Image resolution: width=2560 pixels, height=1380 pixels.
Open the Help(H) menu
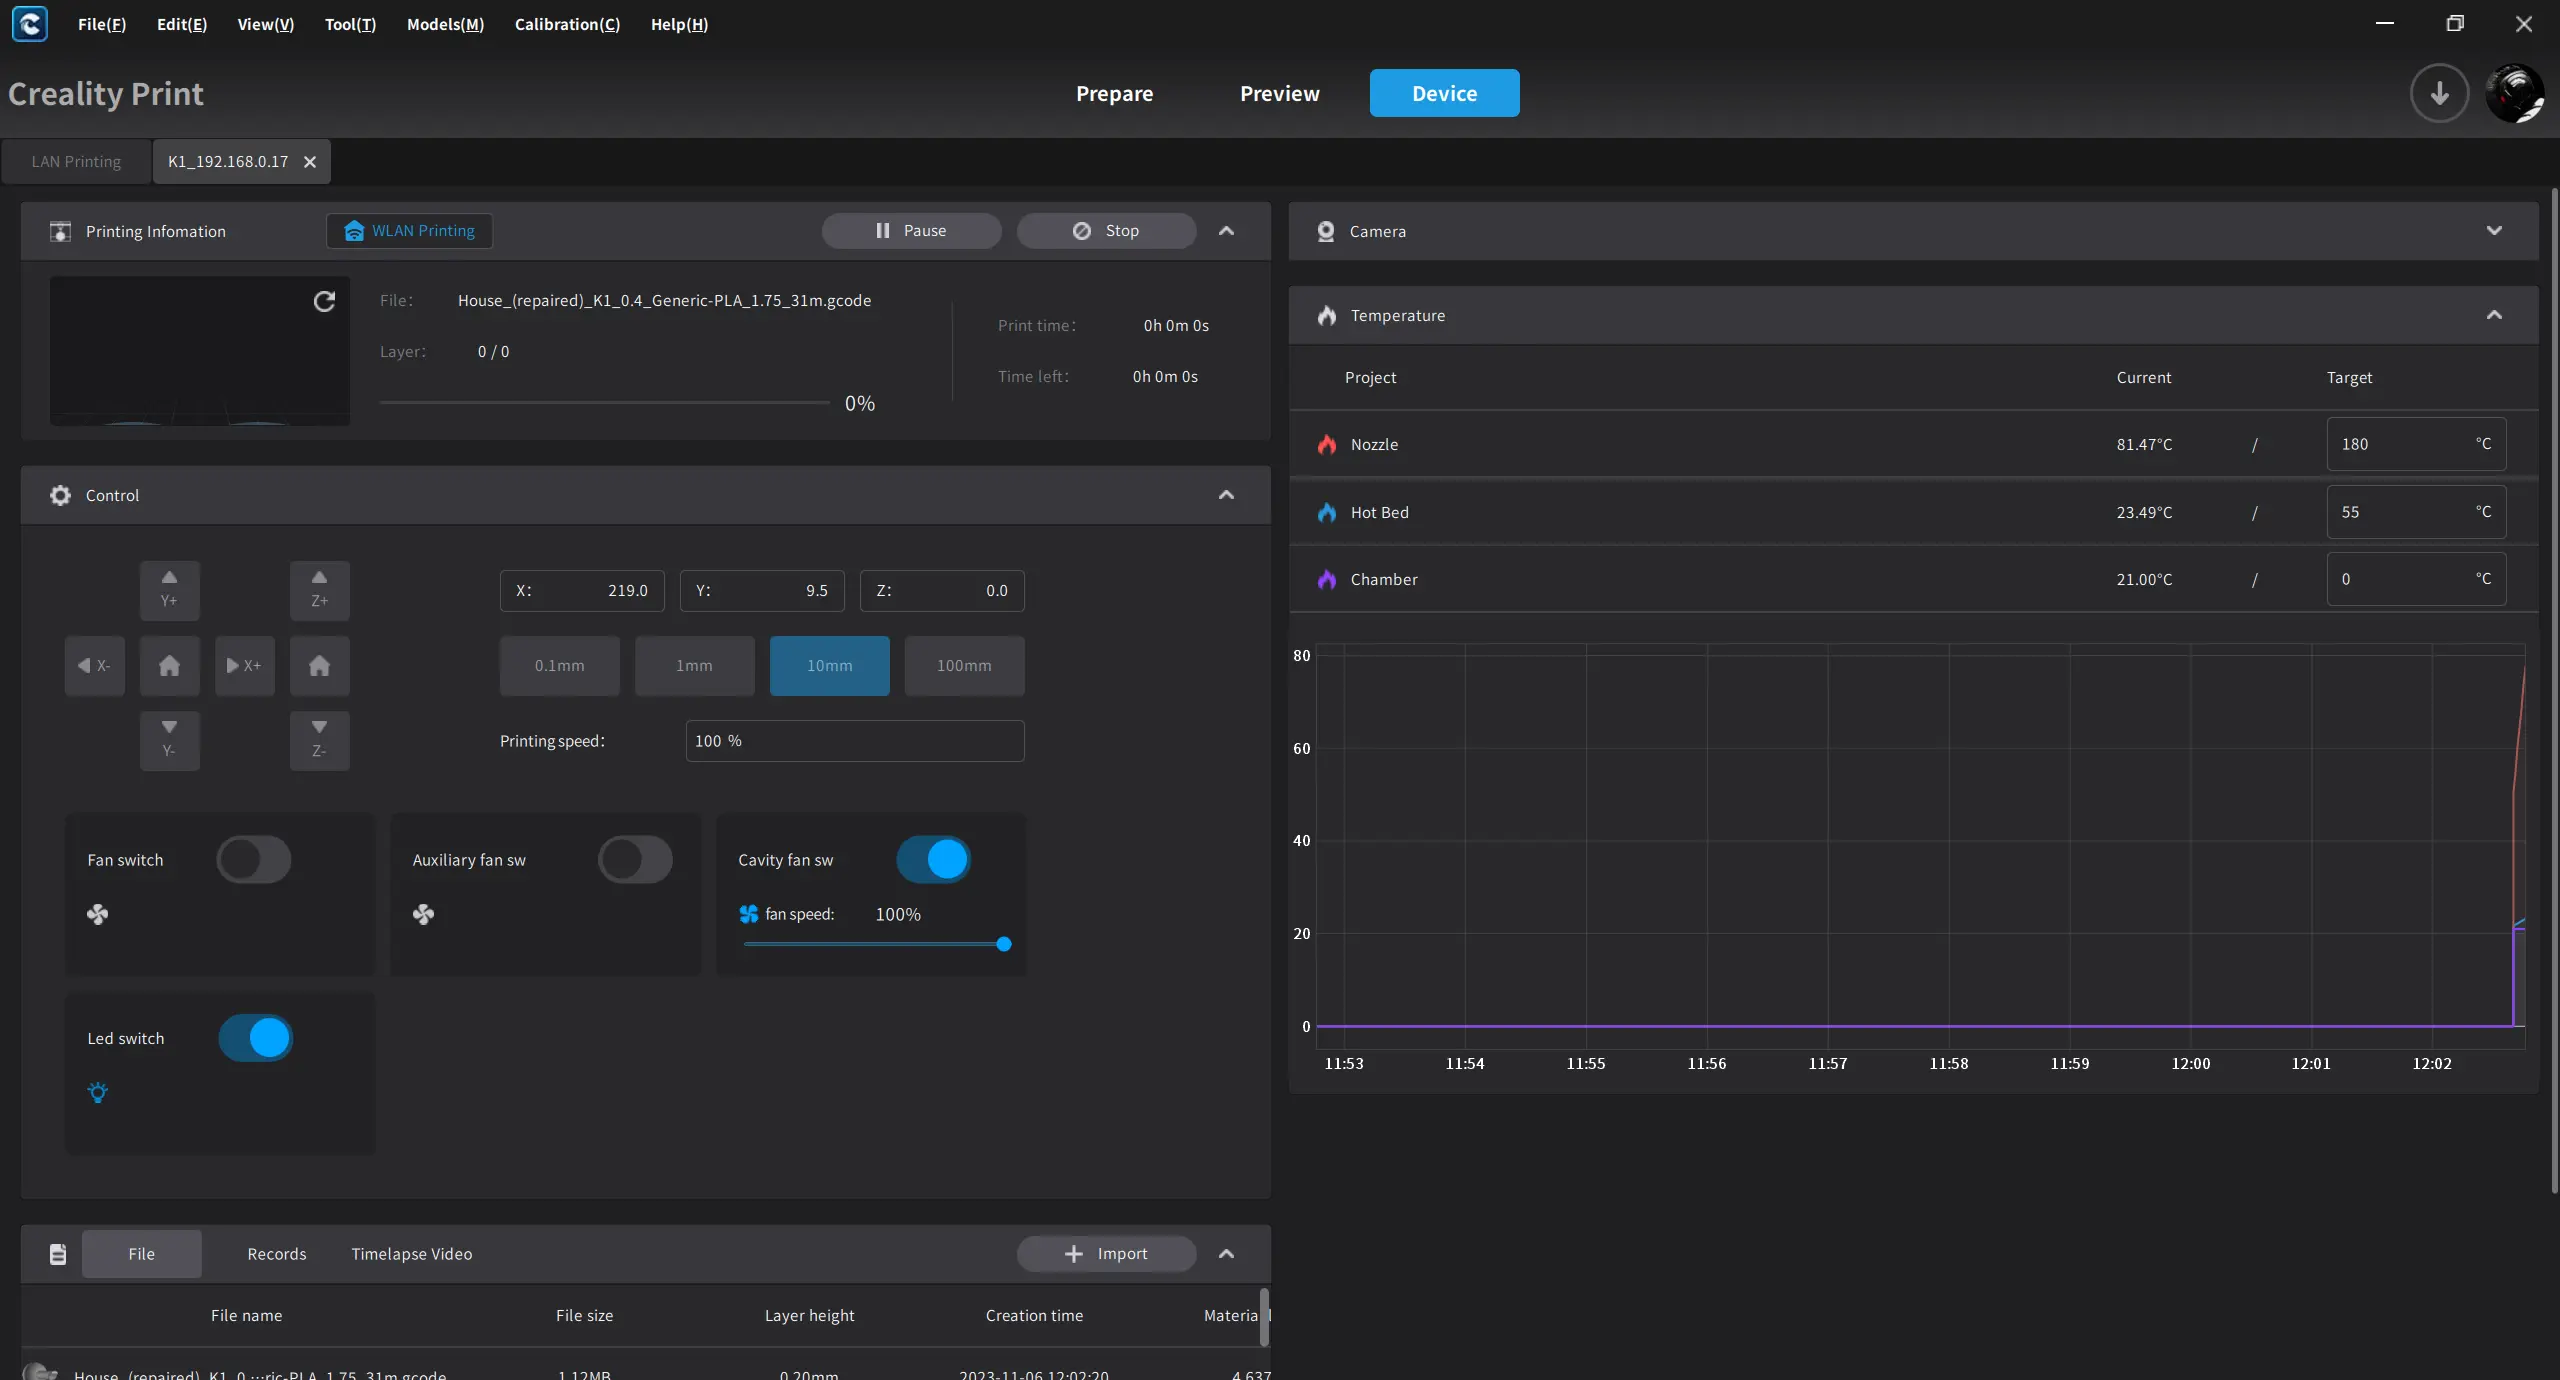[x=679, y=24]
